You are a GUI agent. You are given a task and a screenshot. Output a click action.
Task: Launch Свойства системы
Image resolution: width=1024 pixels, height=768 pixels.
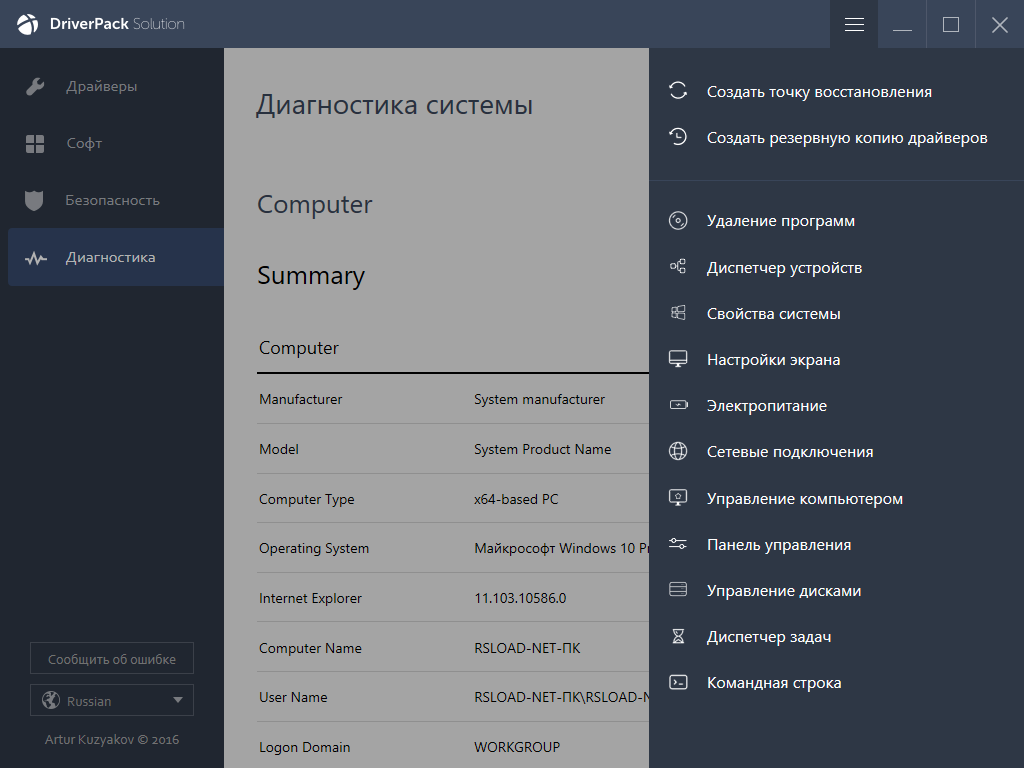(x=772, y=314)
